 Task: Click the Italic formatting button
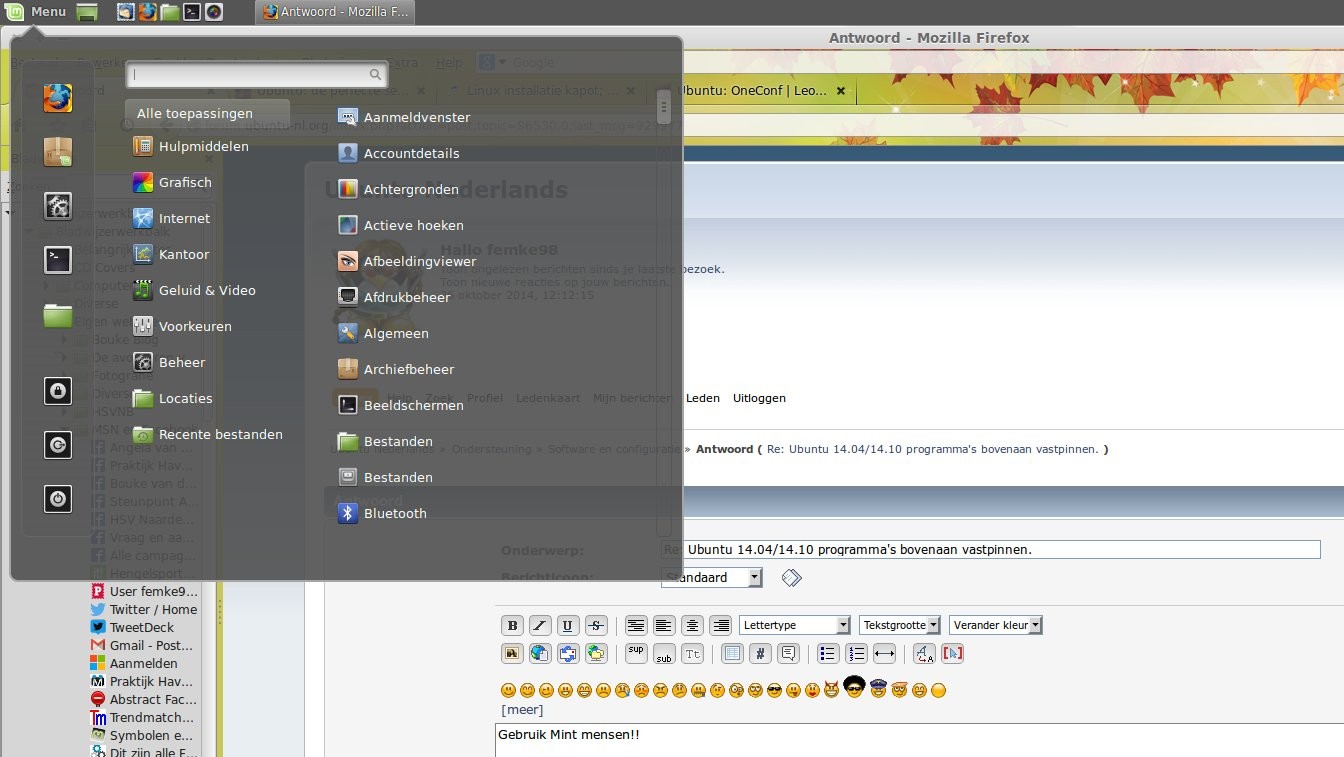click(540, 626)
